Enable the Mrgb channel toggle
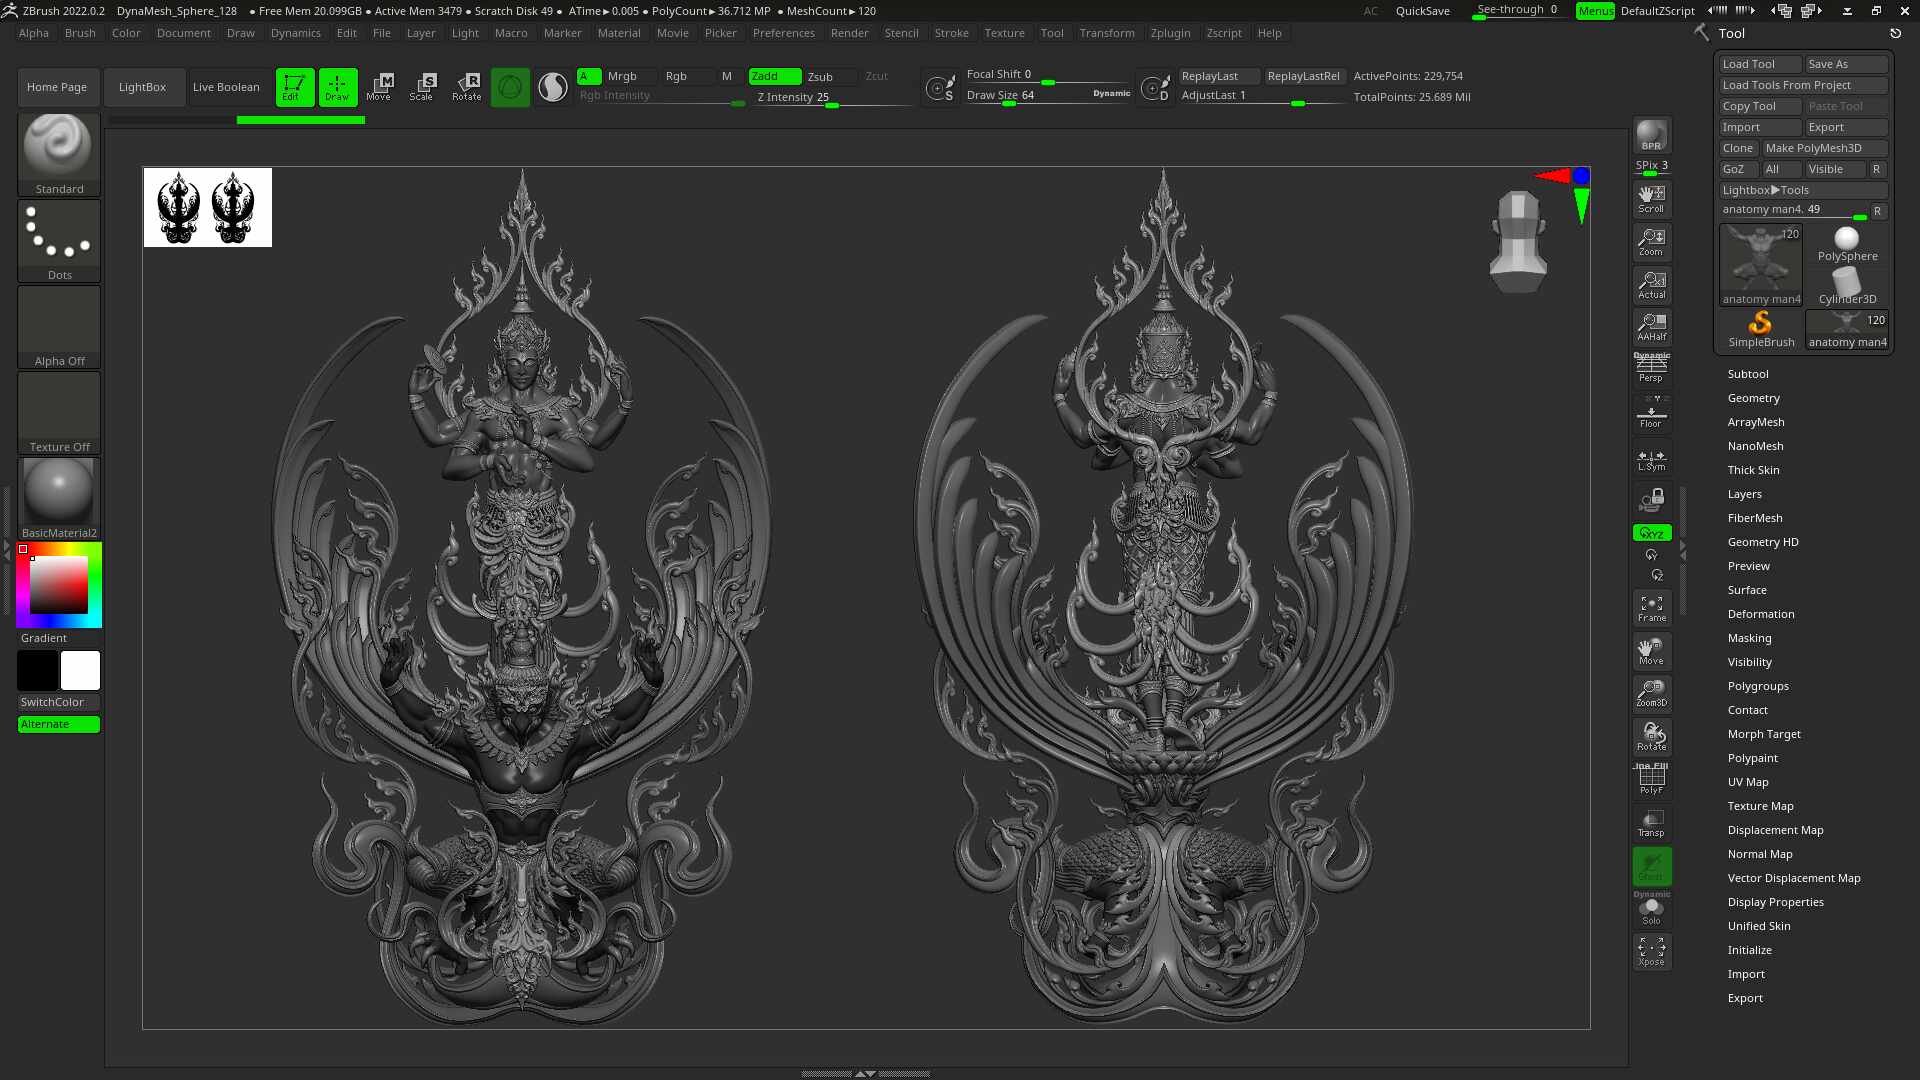Image resolution: width=1920 pixels, height=1080 pixels. [x=622, y=77]
